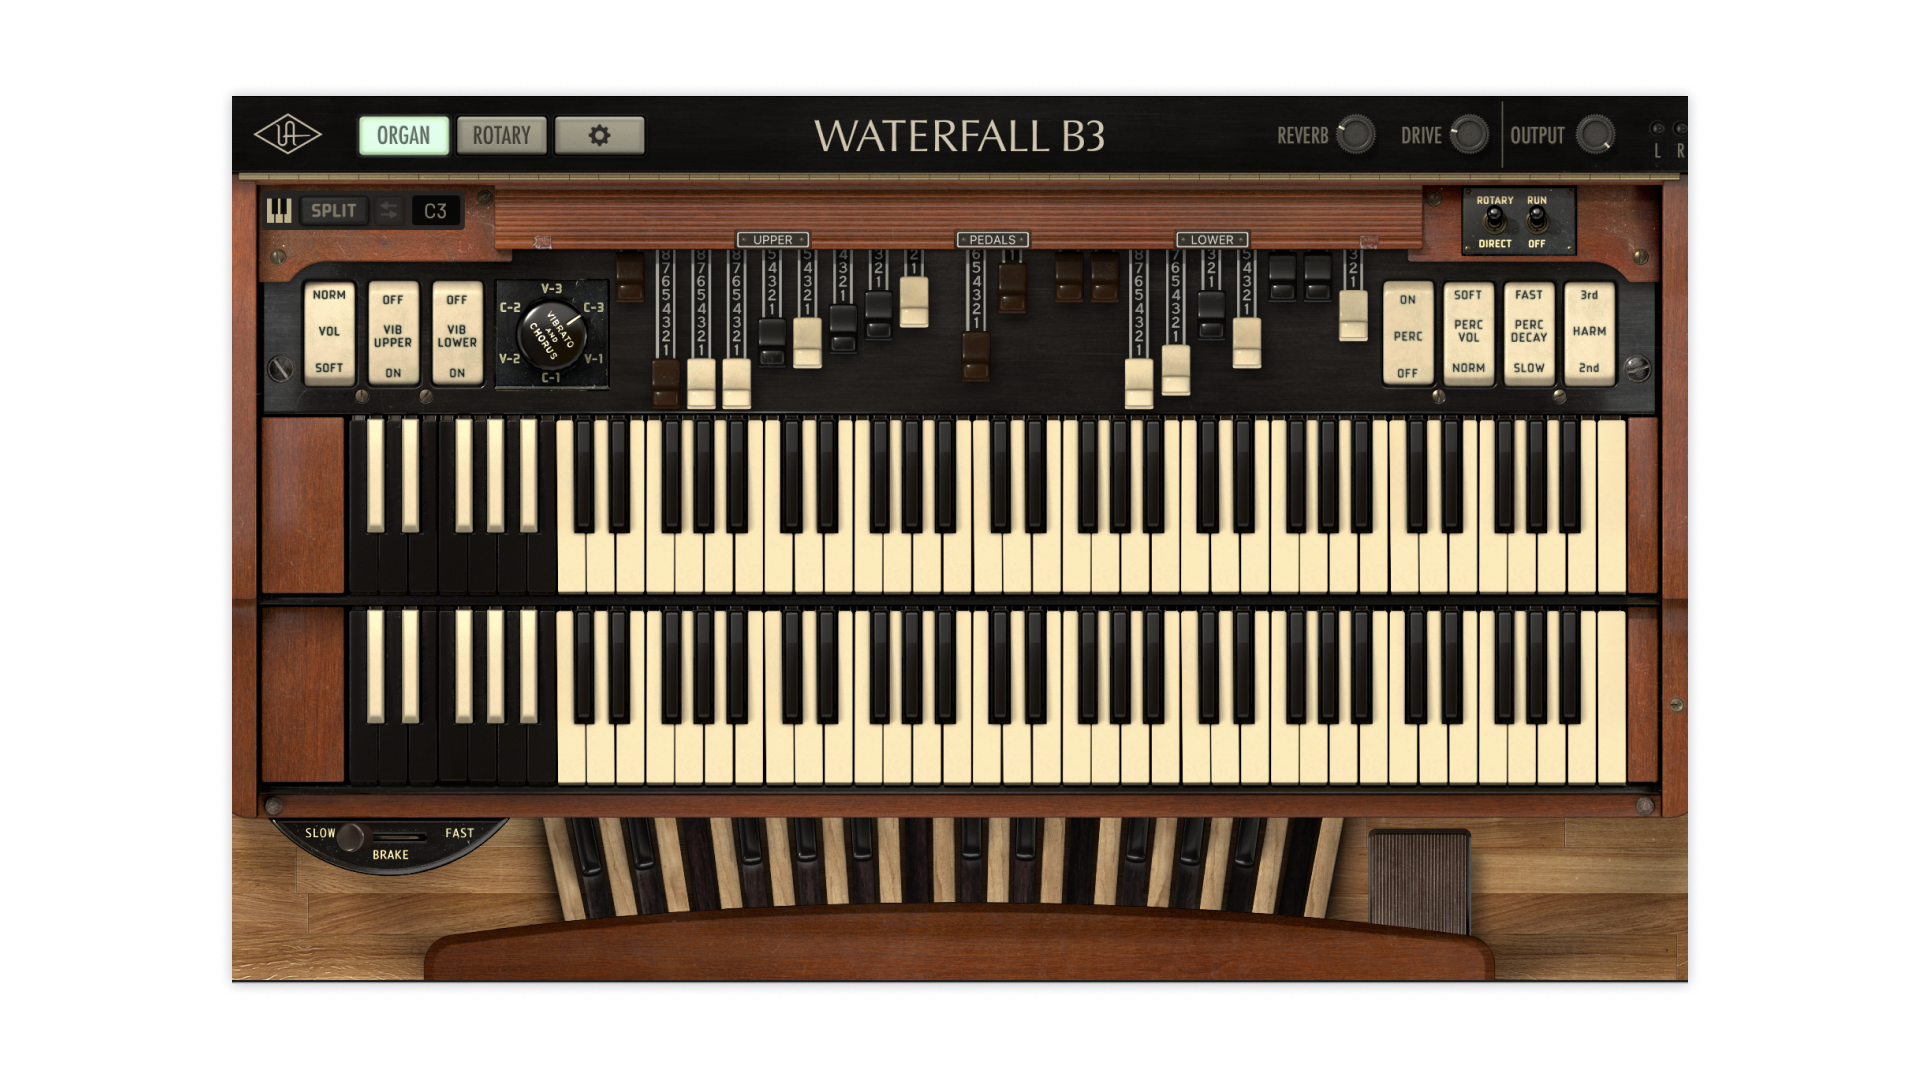Click the split swap arrows icon

[x=389, y=211]
